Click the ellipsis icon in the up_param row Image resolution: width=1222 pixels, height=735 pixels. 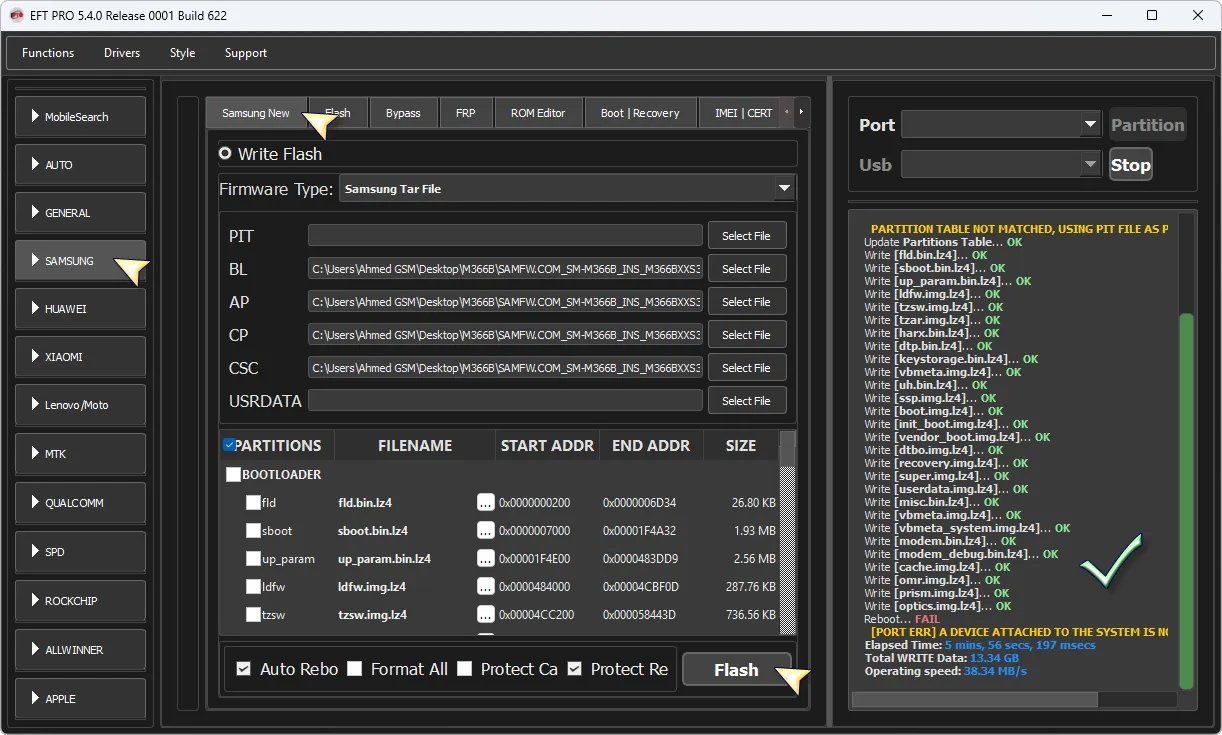[486, 559]
